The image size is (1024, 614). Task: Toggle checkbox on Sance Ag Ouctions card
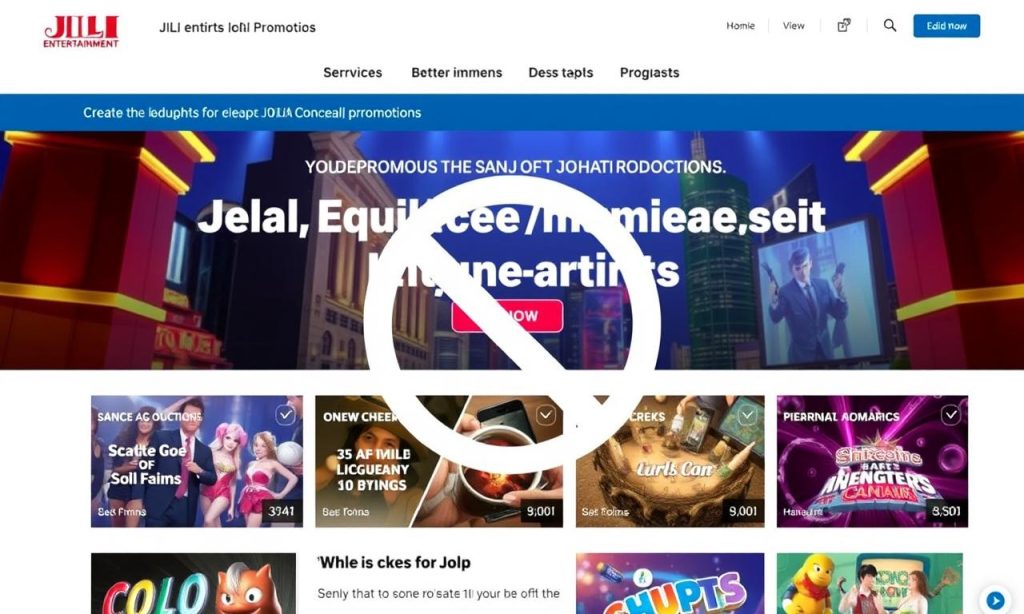pyautogui.click(x=285, y=415)
